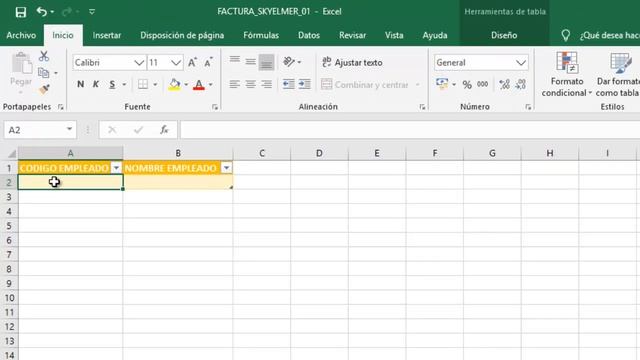Image resolution: width=640 pixels, height=360 pixels.
Task: Open the Vista tab
Action: (394, 35)
